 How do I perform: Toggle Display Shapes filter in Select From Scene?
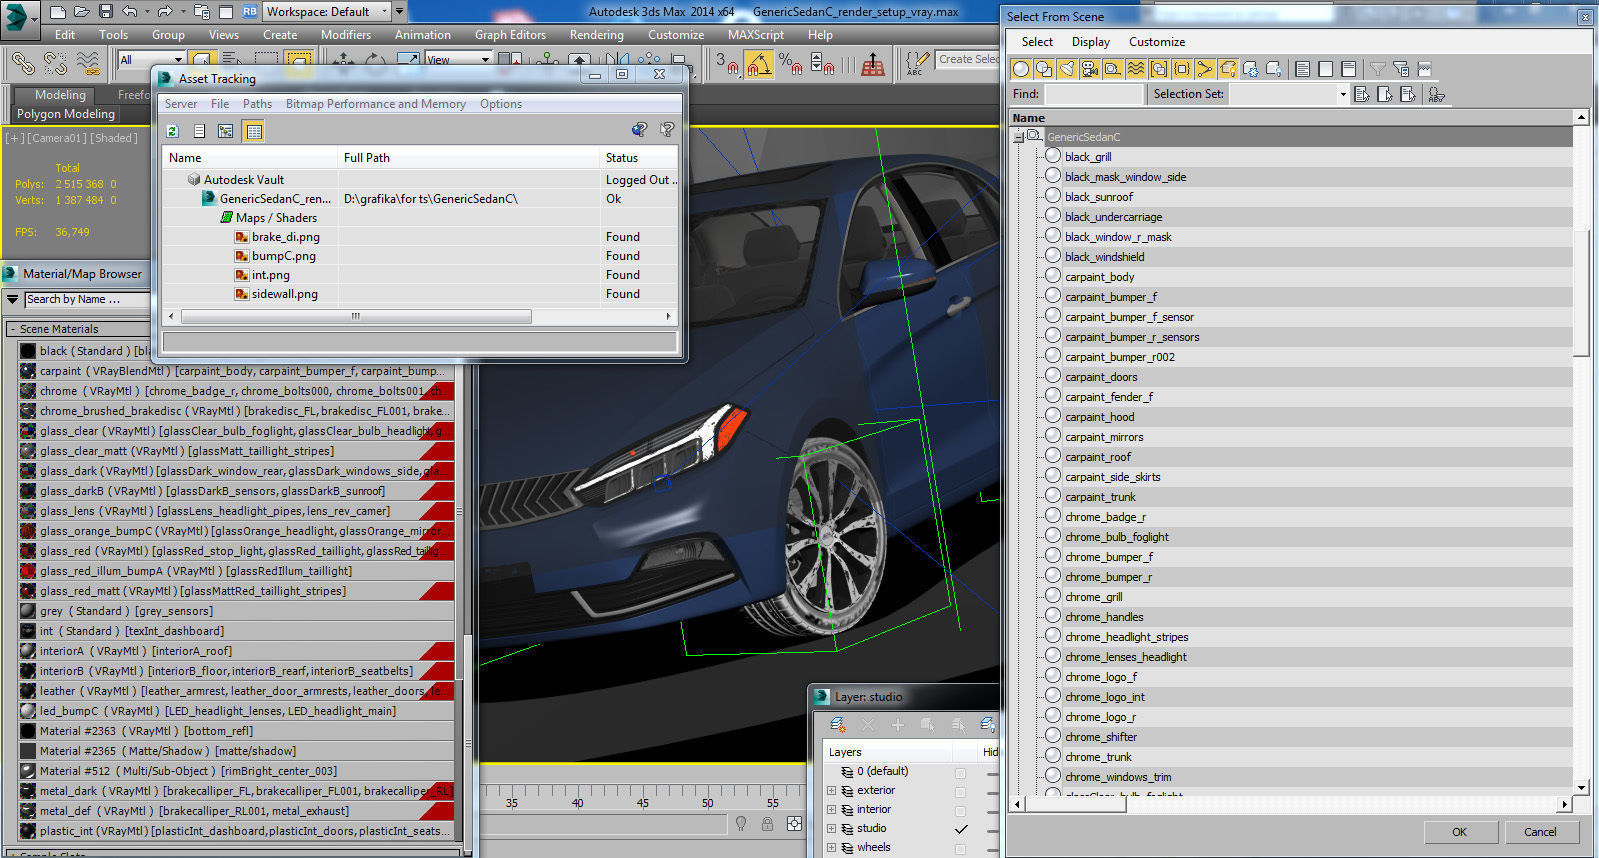point(1043,69)
